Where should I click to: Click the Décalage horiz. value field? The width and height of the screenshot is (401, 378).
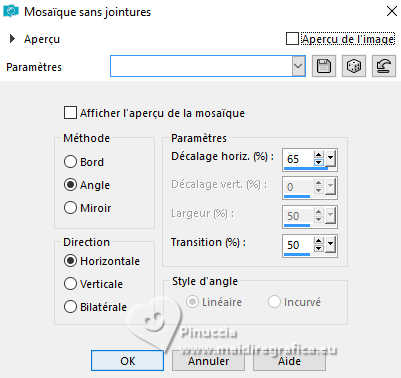tap(298, 159)
